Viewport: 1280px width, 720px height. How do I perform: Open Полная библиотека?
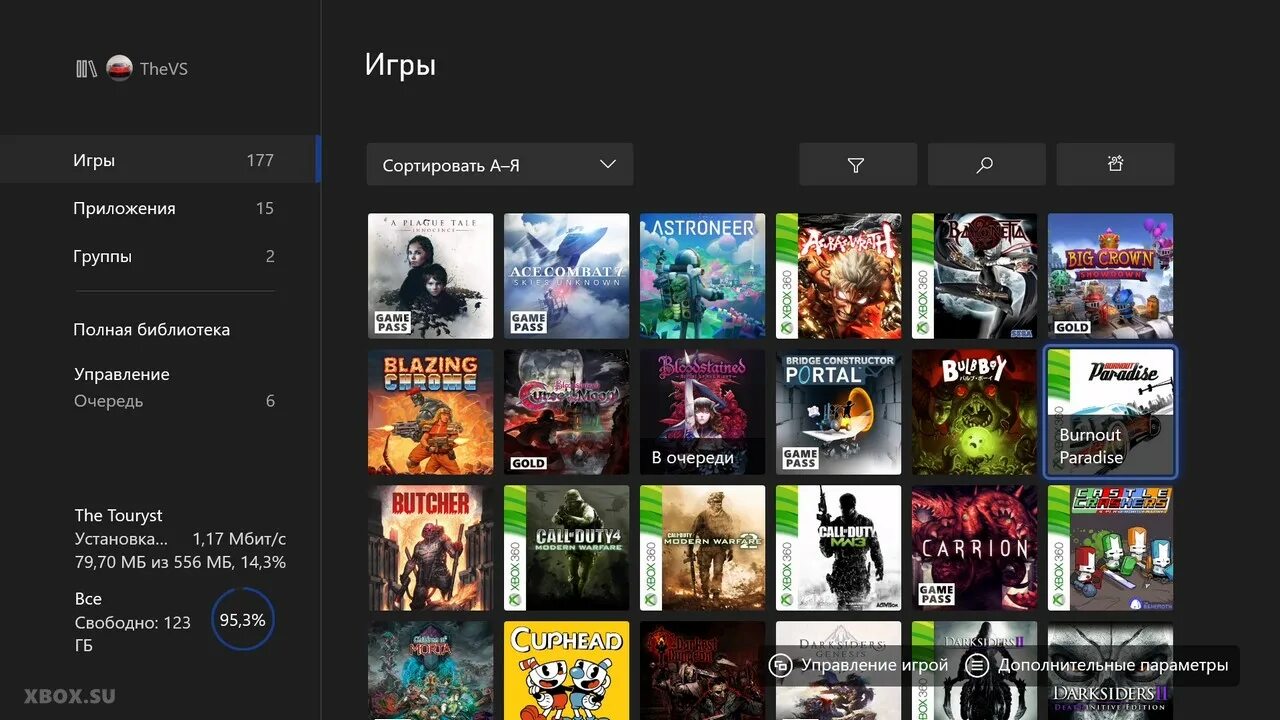[151, 329]
